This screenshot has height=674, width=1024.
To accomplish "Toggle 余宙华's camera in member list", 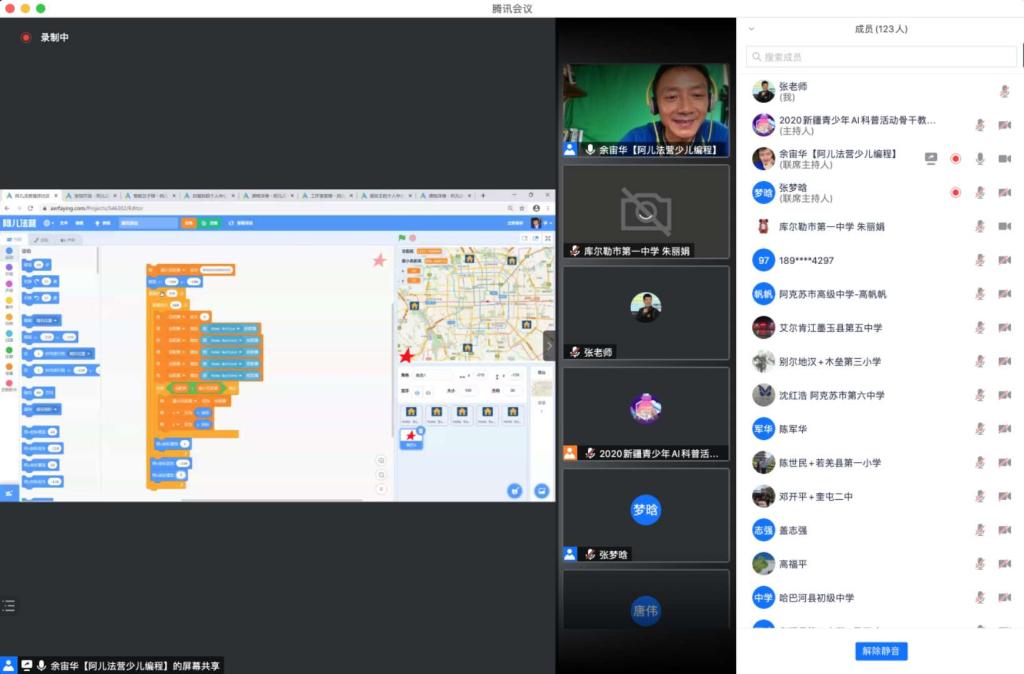I will 1004,158.
